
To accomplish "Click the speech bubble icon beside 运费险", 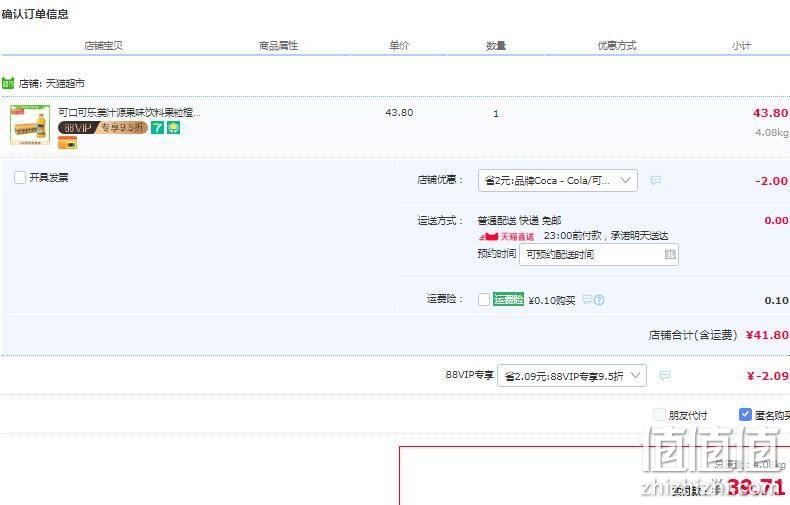I will [x=587, y=299].
